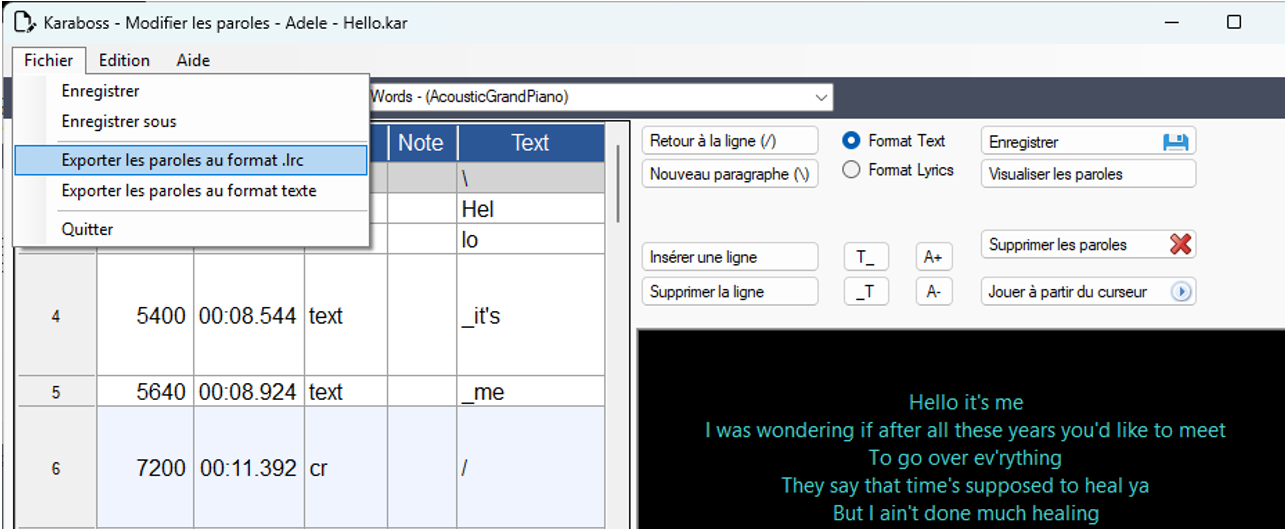Click the blue floppy disk save icon
This screenshot has height=529, width=1285.
click(1175, 142)
